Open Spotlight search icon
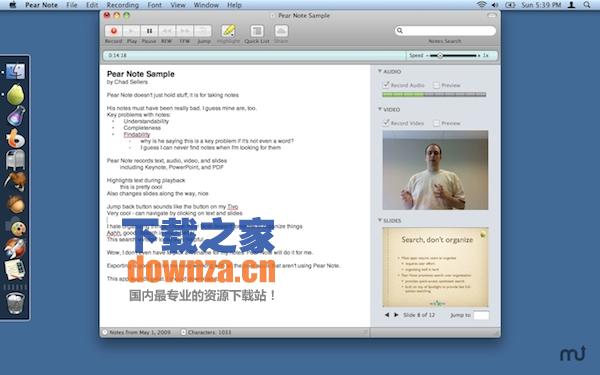 point(587,5)
